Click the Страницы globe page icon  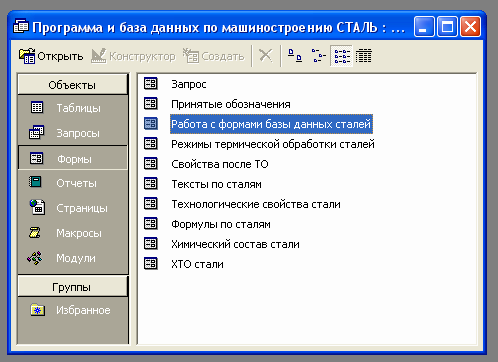pos(37,207)
